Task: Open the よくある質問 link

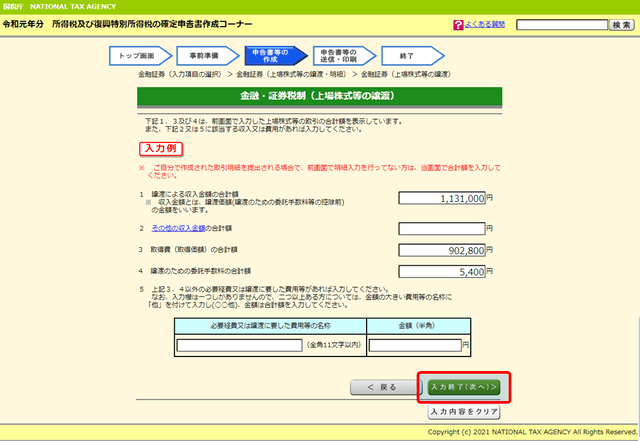Action: coord(484,24)
